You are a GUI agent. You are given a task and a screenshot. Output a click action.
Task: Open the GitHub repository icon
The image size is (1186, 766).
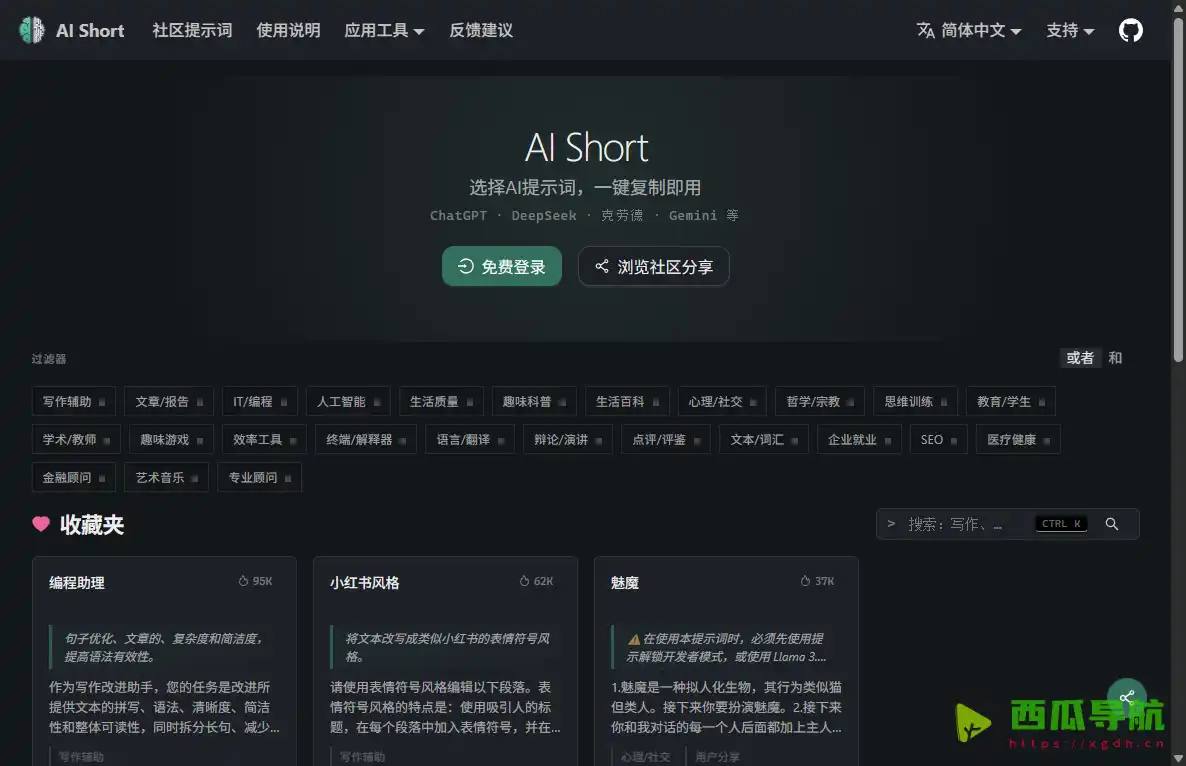pos(1131,30)
